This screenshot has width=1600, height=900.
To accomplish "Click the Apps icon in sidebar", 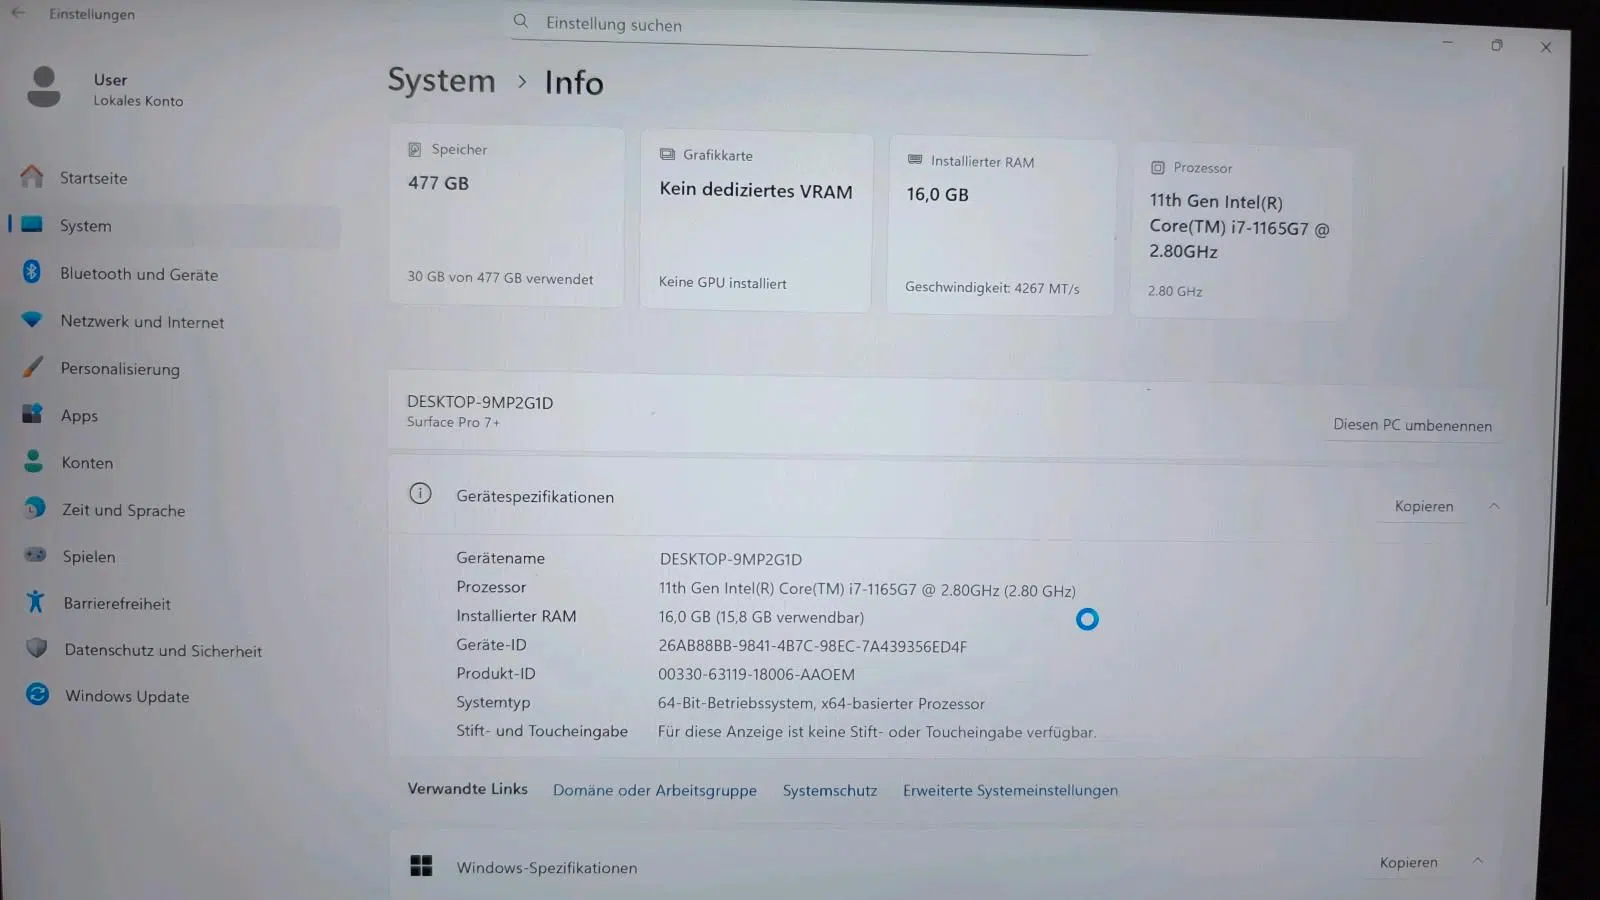I will [x=33, y=414].
